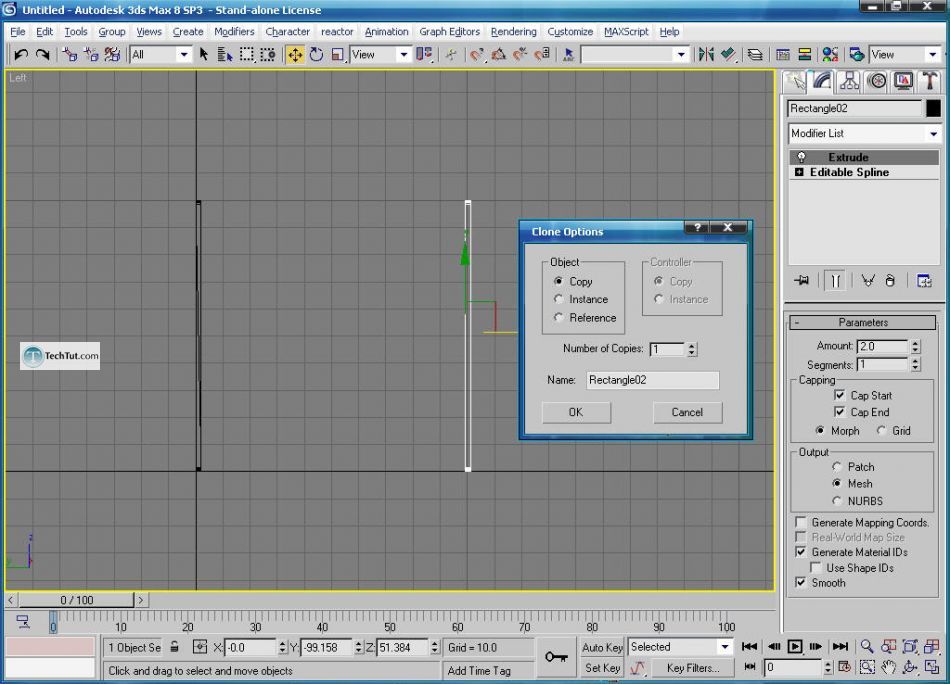Screen dimensions: 950x684
Task: Collapse the Parameters rollout
Action: [x=863, y=322]
